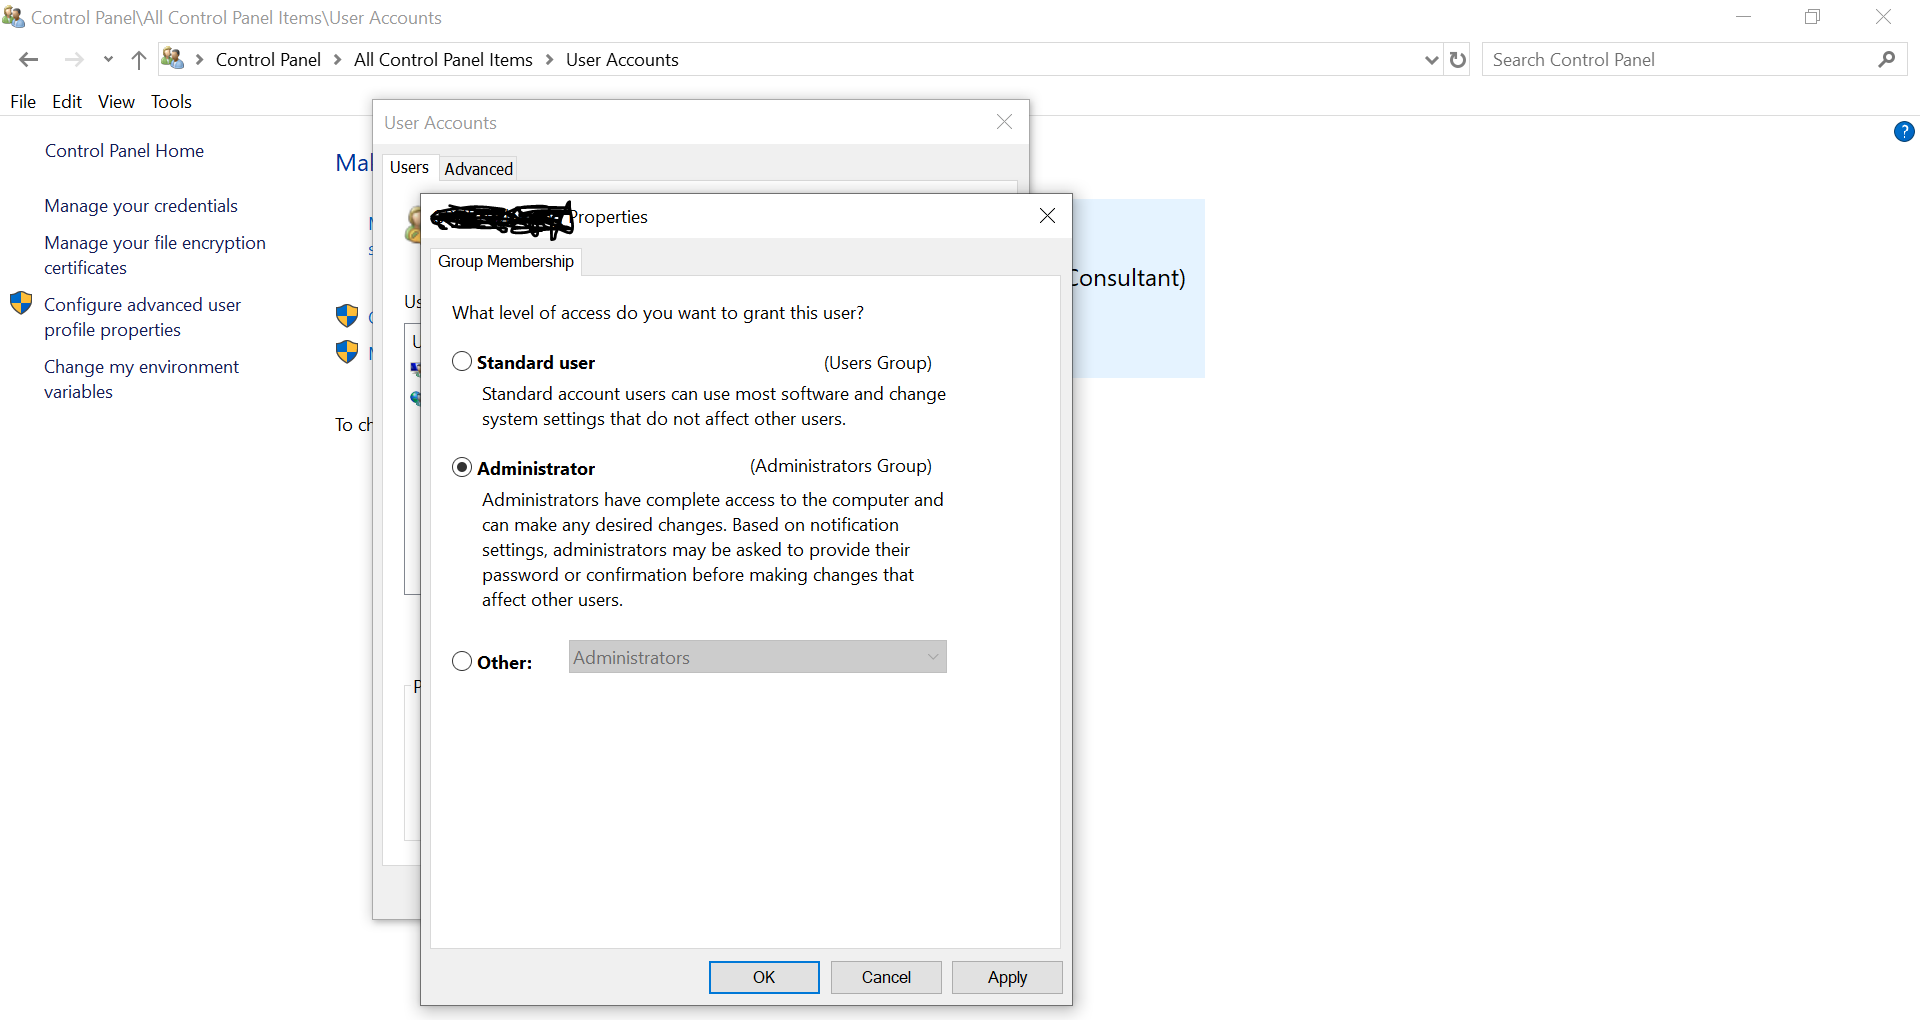1920x1020 pixels.
Task: Switch to the Advanced tab
Action: 478,169
